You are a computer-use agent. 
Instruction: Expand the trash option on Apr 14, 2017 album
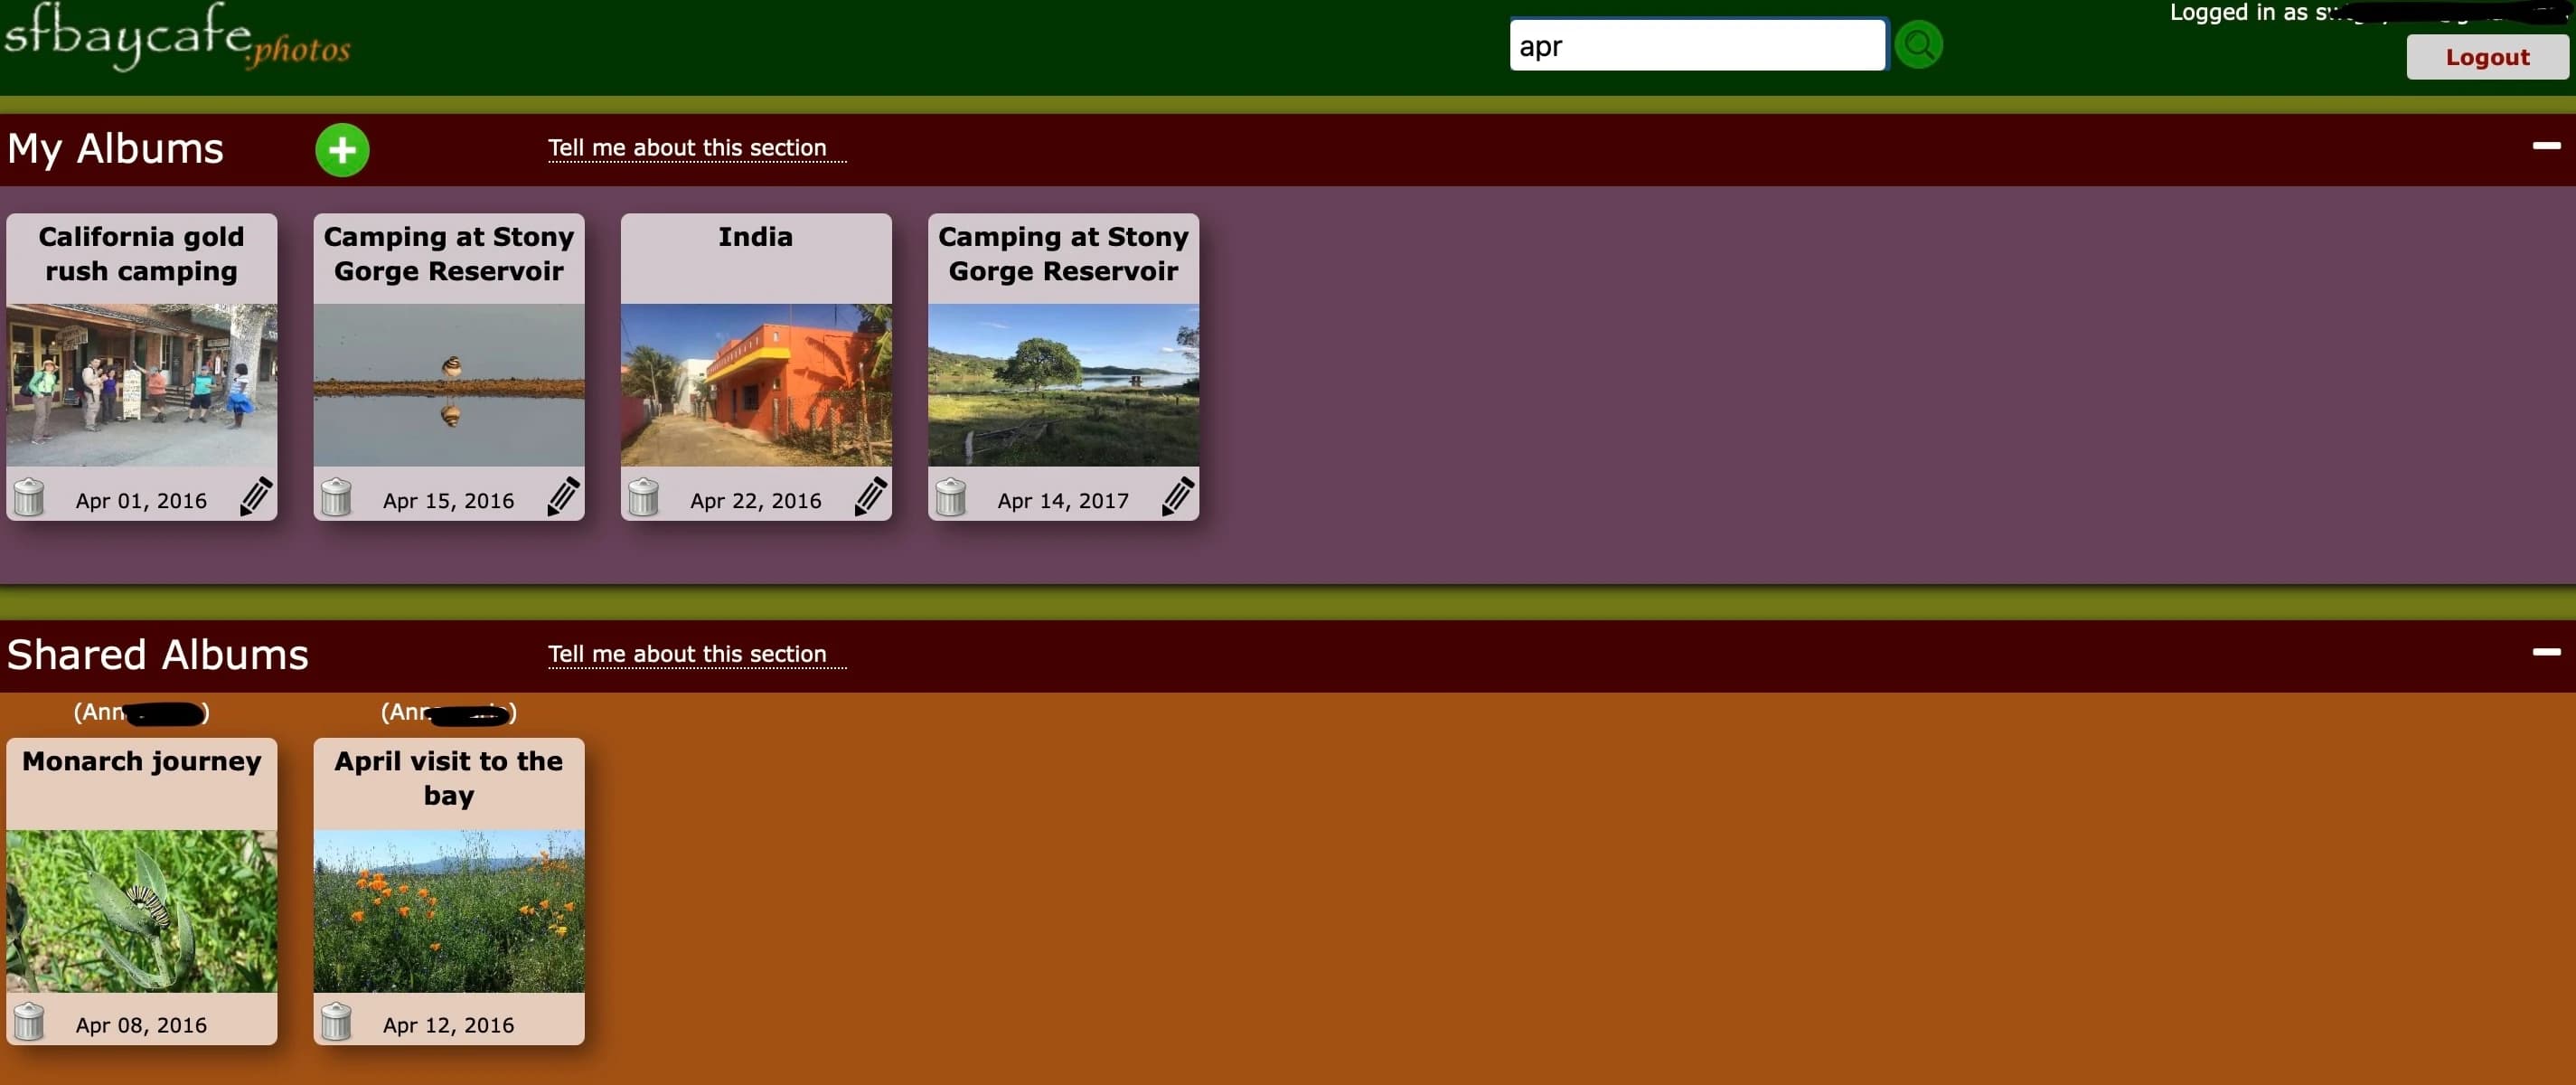[951, 497]
